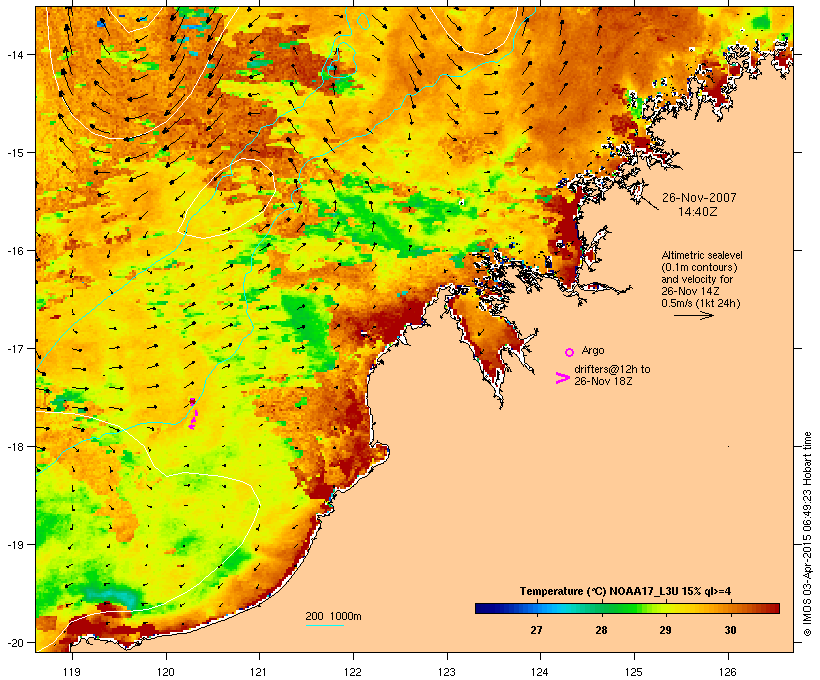The image size is (820, 680).
Task: Click the '200 1000m' bathymetry label
Action: point(333,616)
